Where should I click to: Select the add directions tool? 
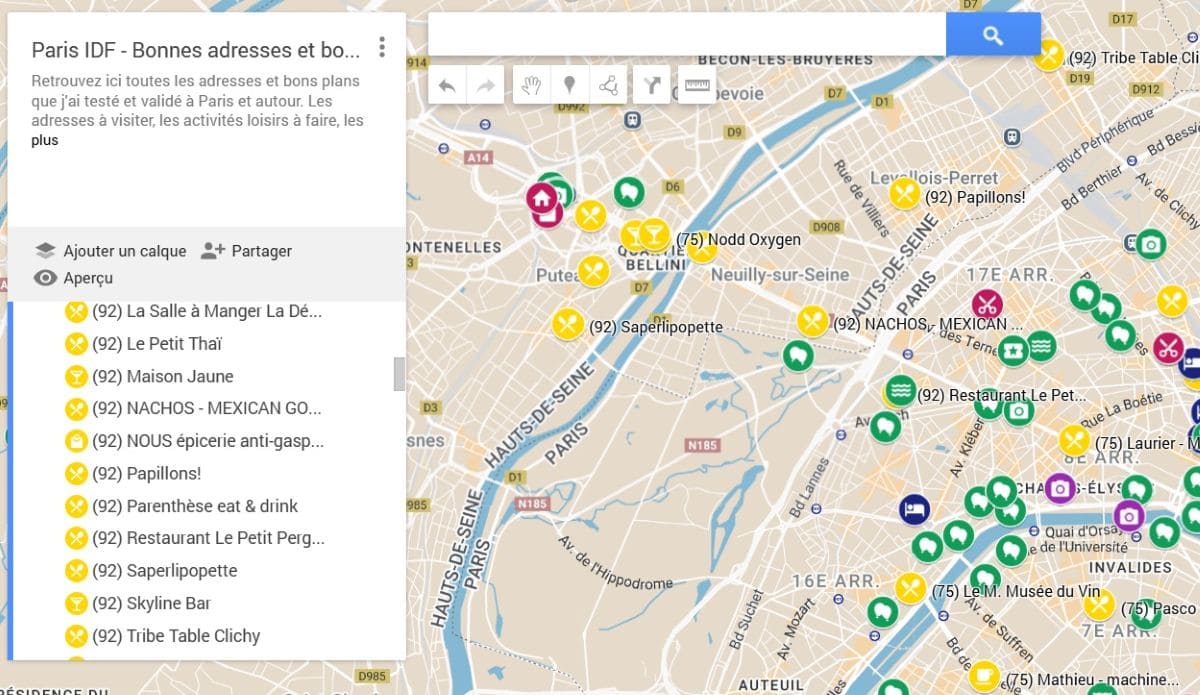652,86
